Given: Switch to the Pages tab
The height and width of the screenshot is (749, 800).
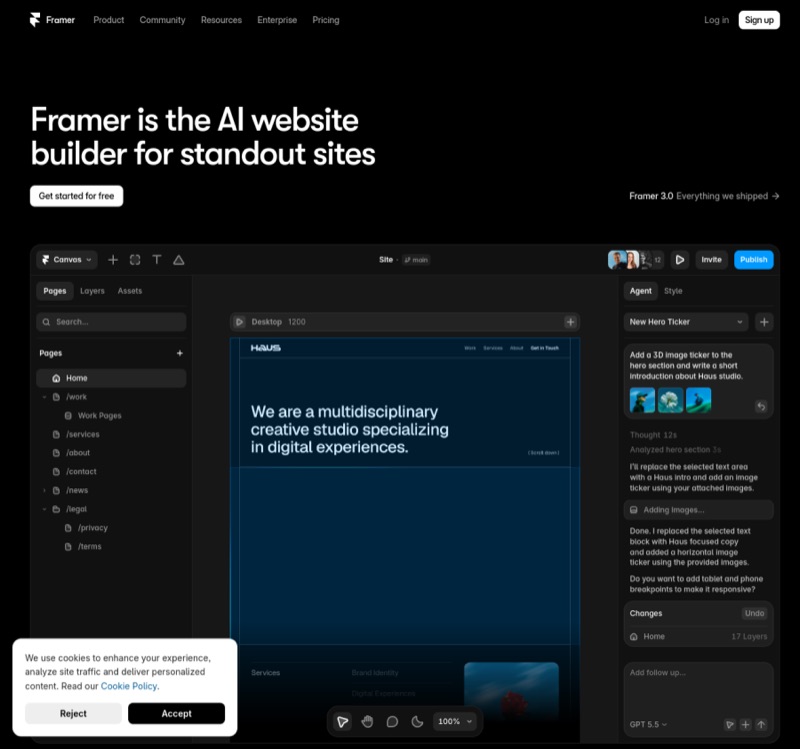Looking at the screenshot, I should [55, 291].
